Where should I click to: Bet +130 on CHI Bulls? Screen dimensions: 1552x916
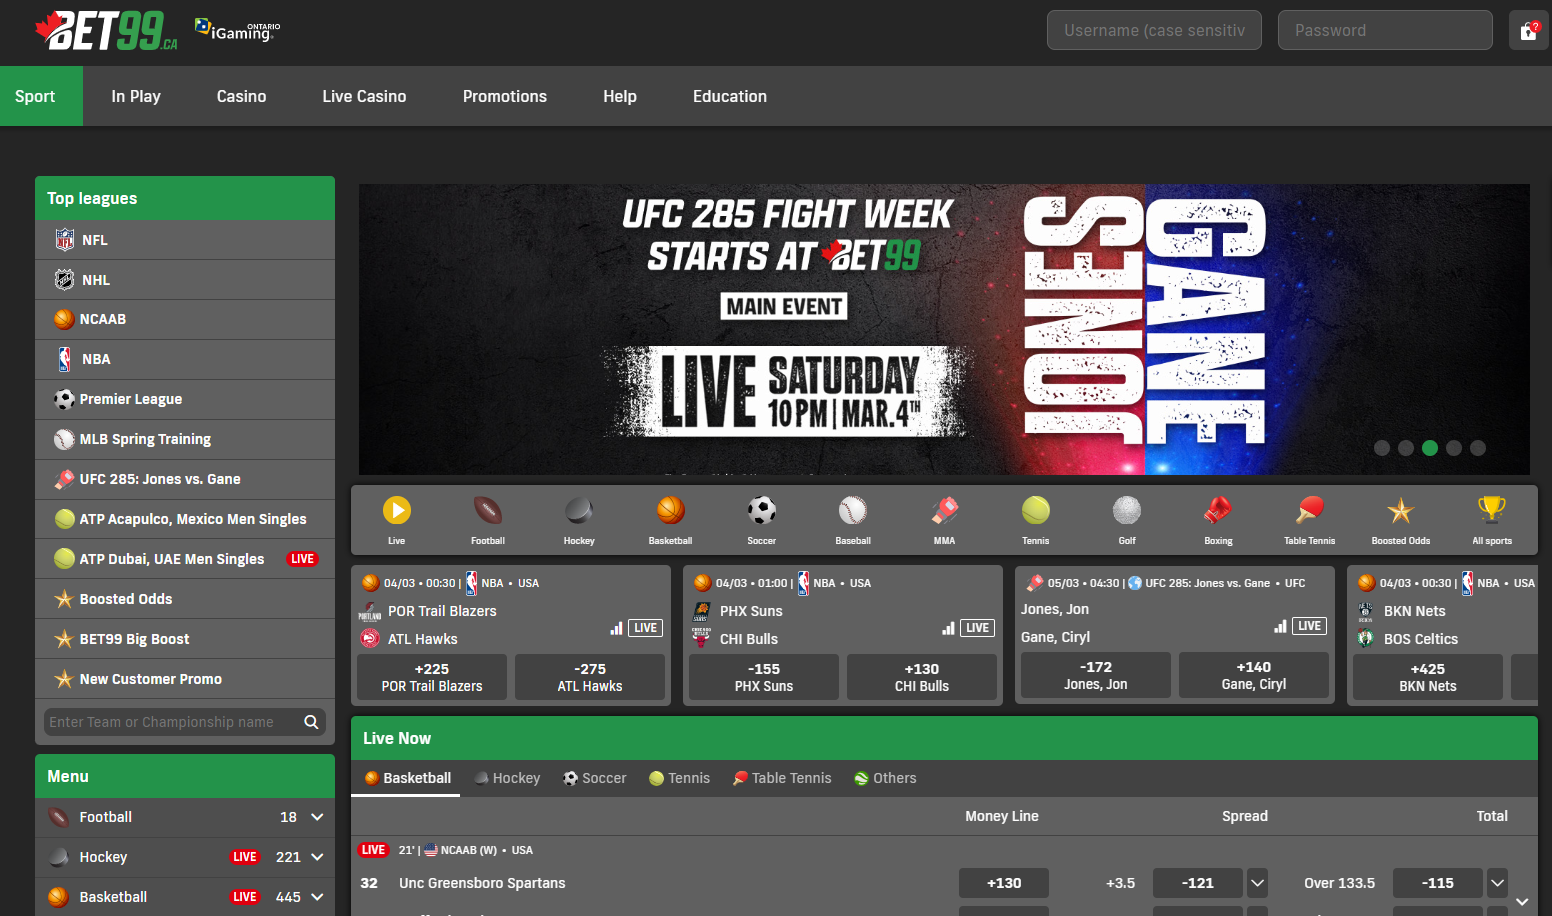click(x=922, y=677)
